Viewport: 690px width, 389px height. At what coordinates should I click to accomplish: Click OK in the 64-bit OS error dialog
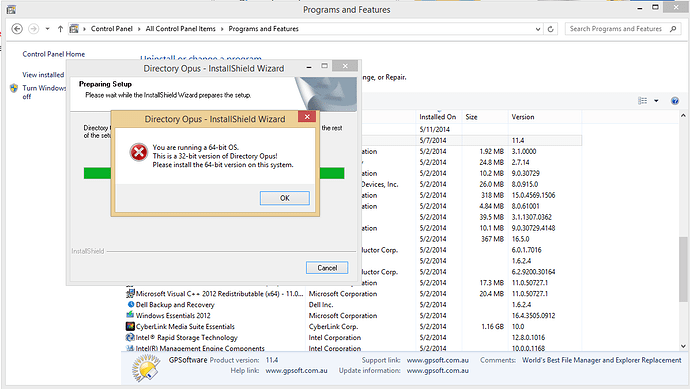click(x=285, y=198)
